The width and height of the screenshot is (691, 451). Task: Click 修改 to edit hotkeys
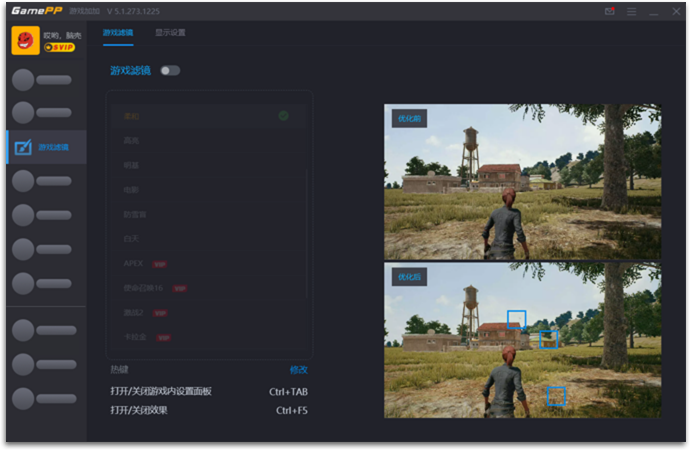click(x=298, y=370)
